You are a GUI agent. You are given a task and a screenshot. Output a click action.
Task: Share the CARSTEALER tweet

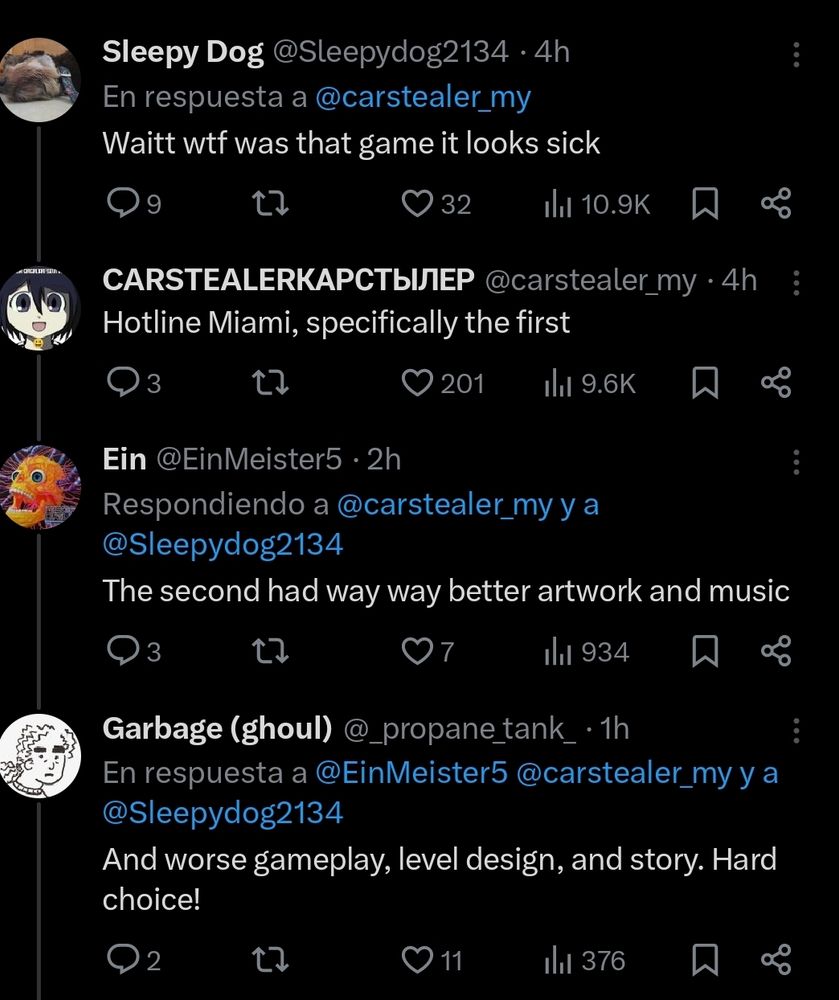tap(776, 383)
